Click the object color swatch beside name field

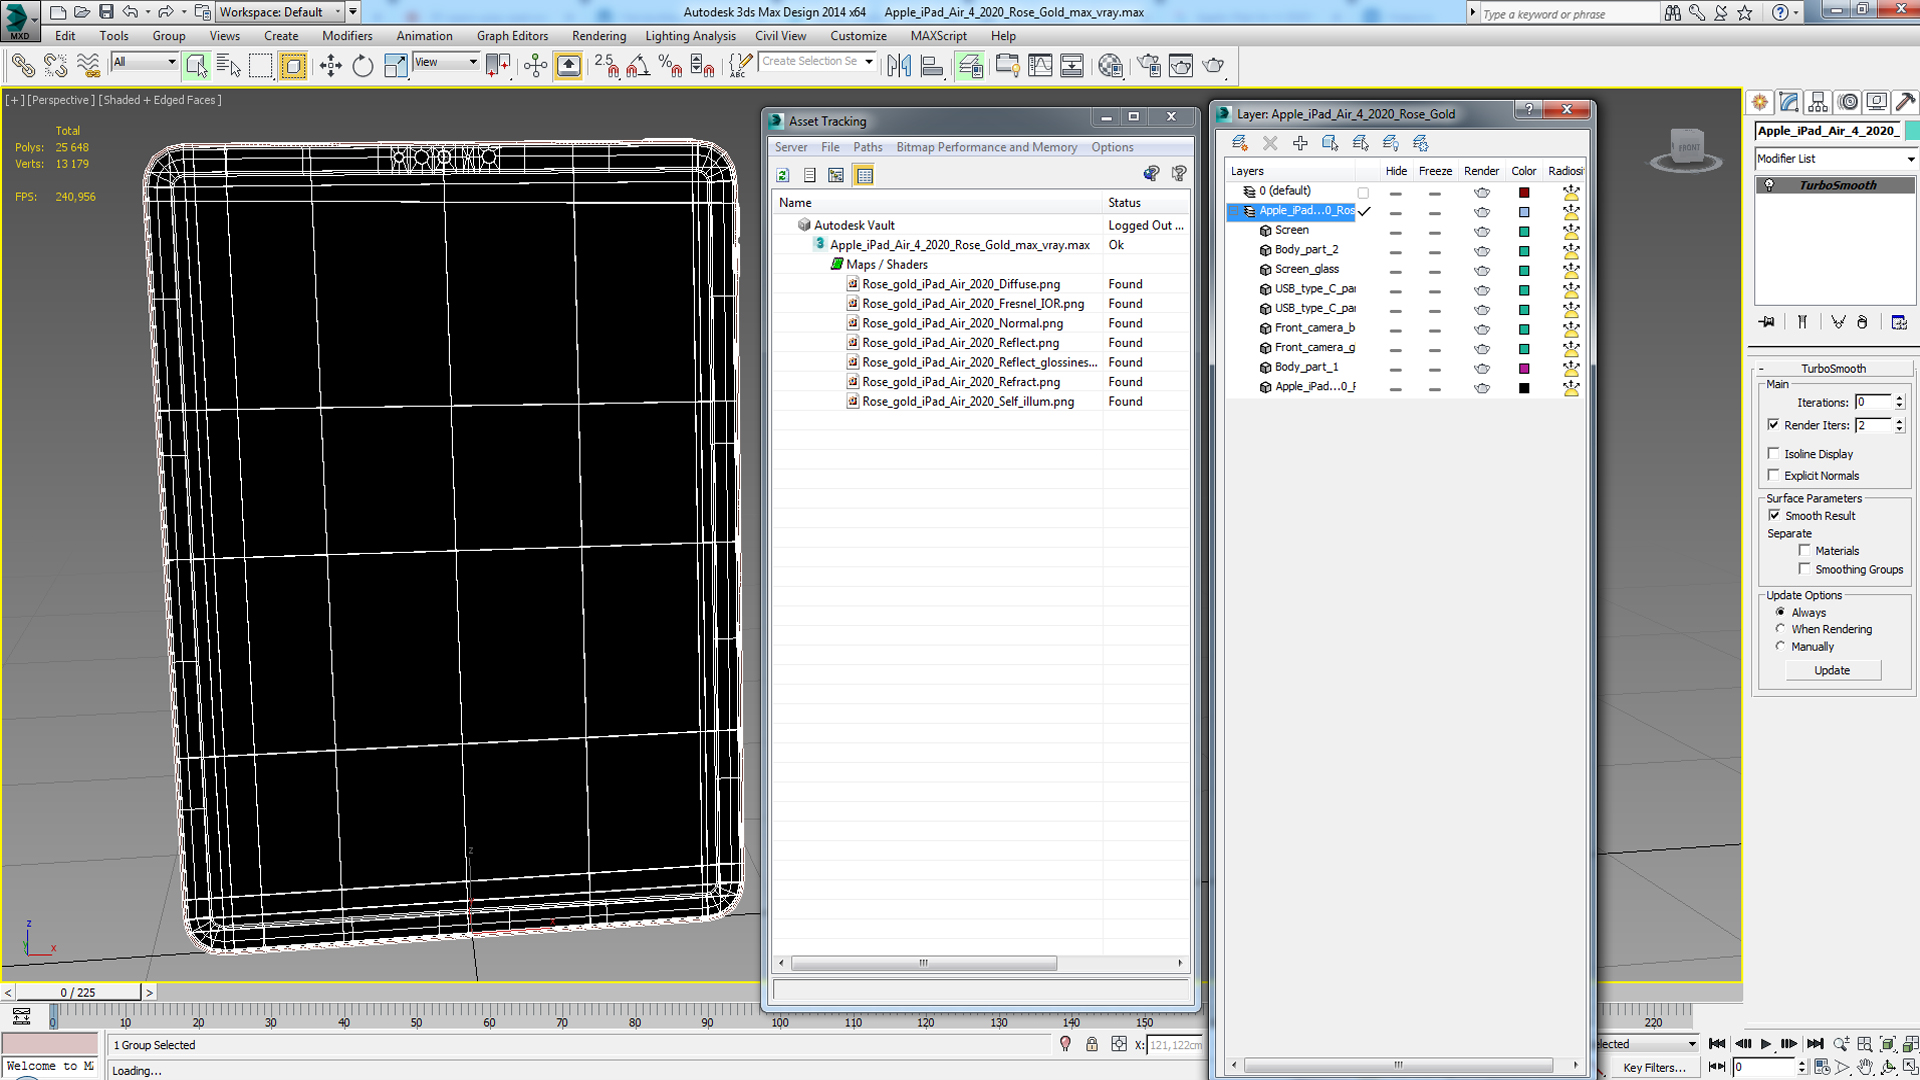tap(1911, 131)
